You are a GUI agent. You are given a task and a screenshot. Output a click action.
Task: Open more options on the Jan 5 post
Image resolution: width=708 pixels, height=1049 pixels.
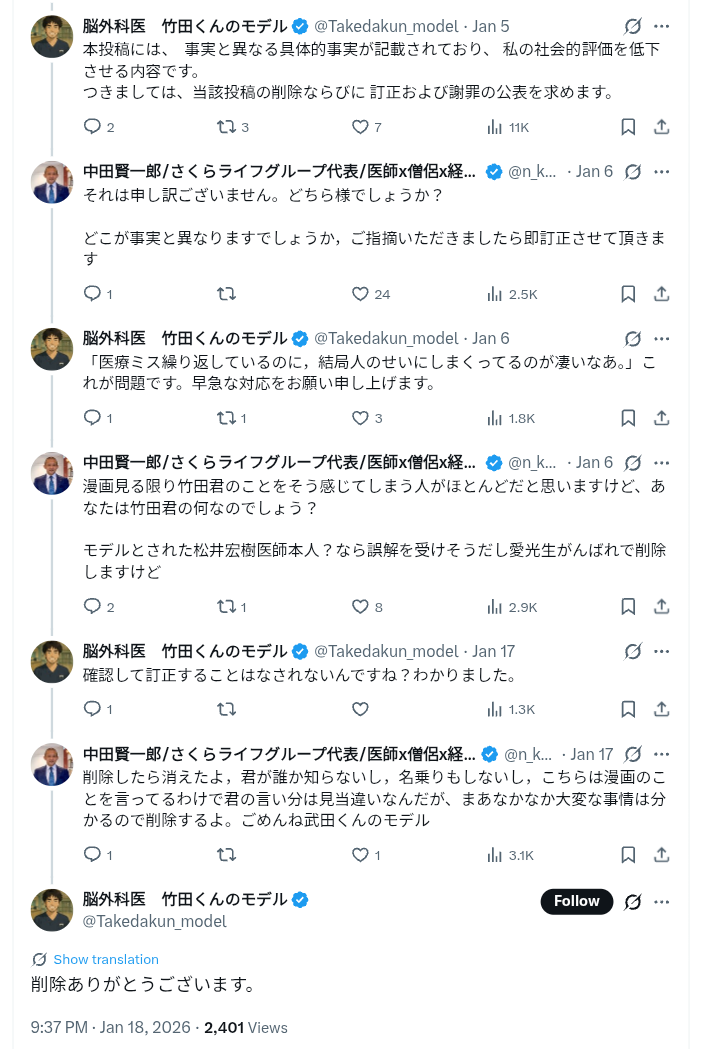tap(661, 27)
